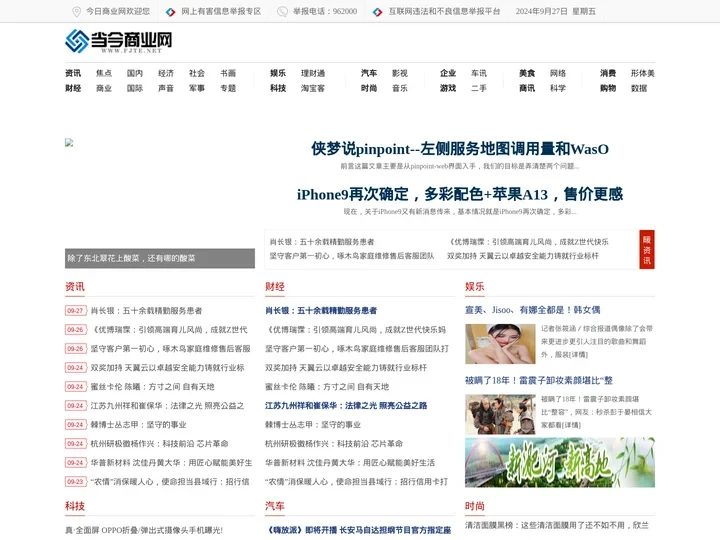Open 数据 navigation link
720x540 pixels.
point(639,88)
